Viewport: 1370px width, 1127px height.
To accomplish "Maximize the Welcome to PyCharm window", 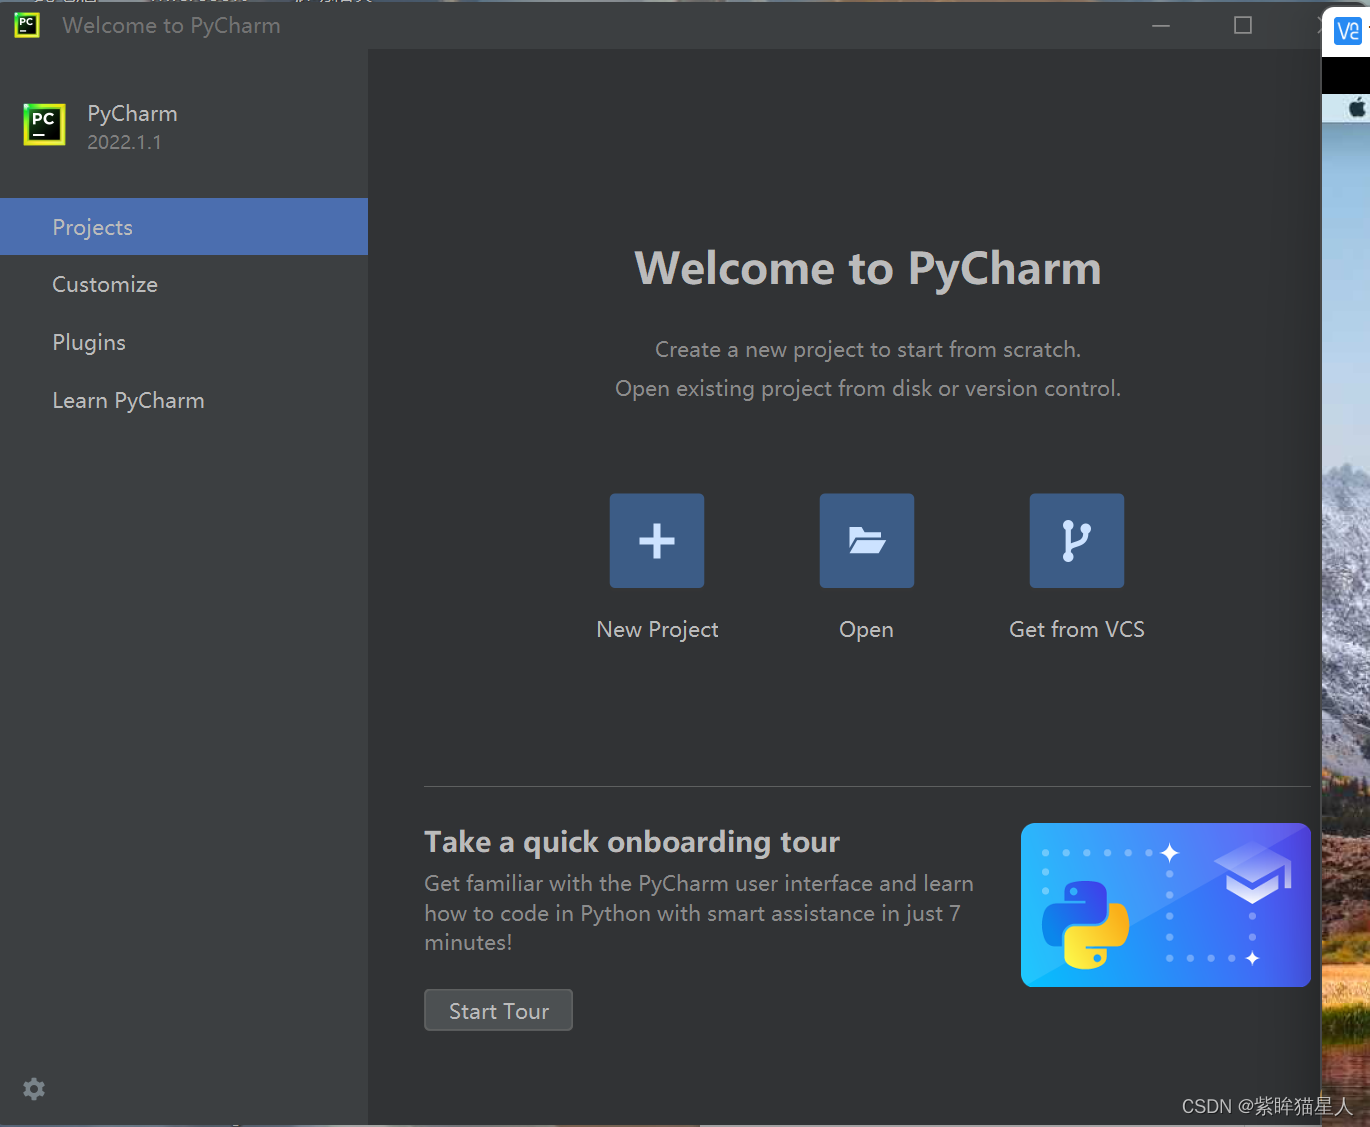I will [1243, 25].
